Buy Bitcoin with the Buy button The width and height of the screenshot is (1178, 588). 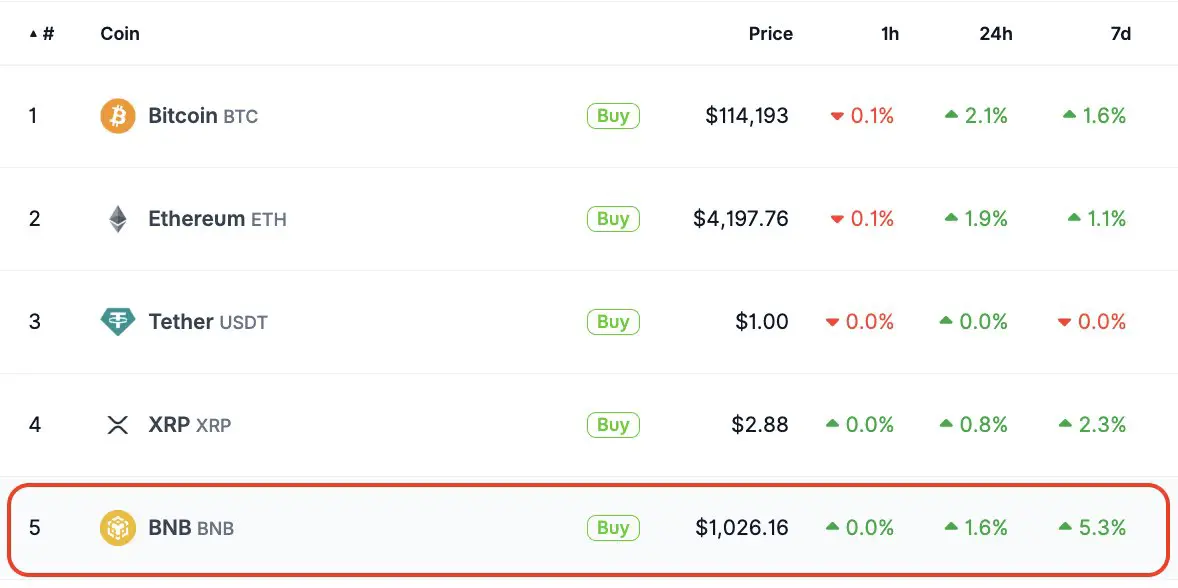pos(613,116)
